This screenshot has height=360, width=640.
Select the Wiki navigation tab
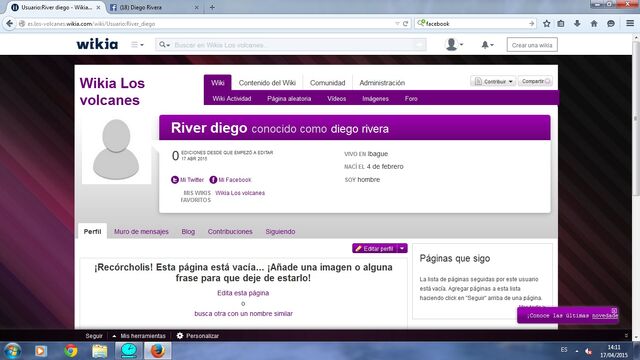pos(218,82)
